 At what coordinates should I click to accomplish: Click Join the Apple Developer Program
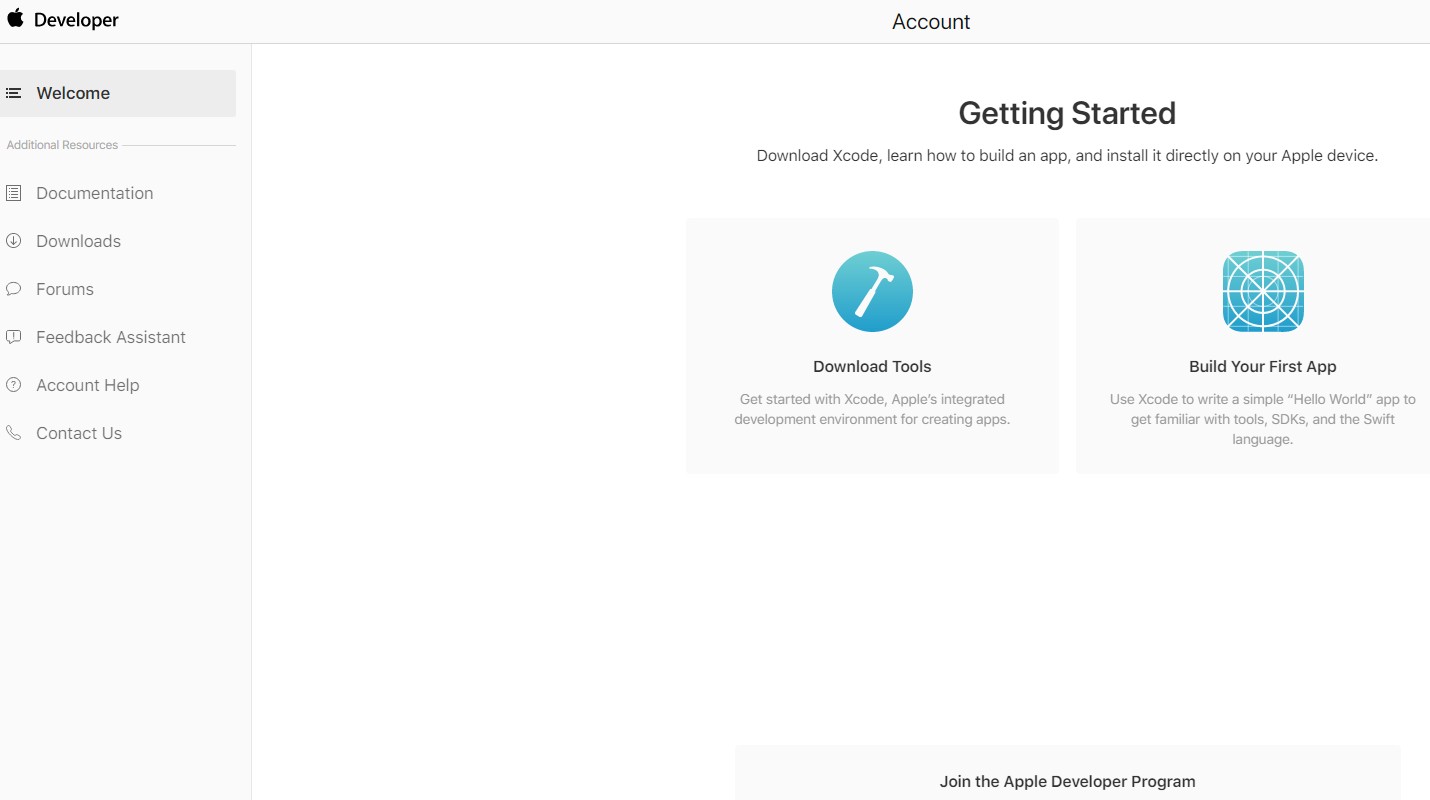1067,782
